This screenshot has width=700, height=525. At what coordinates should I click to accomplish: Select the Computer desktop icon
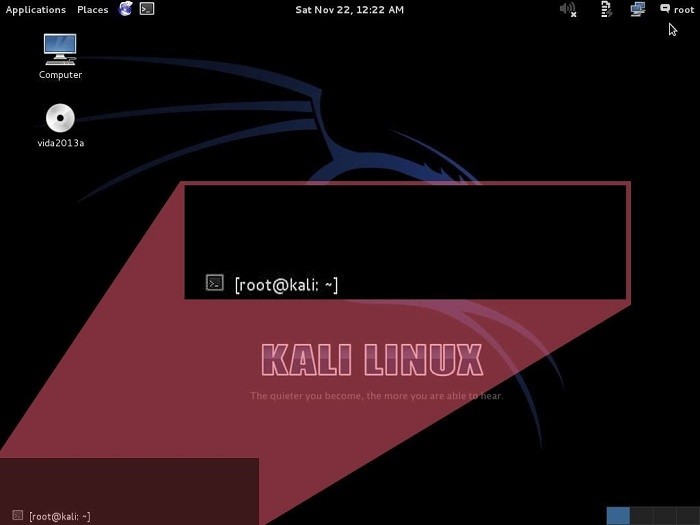(60, 57)
